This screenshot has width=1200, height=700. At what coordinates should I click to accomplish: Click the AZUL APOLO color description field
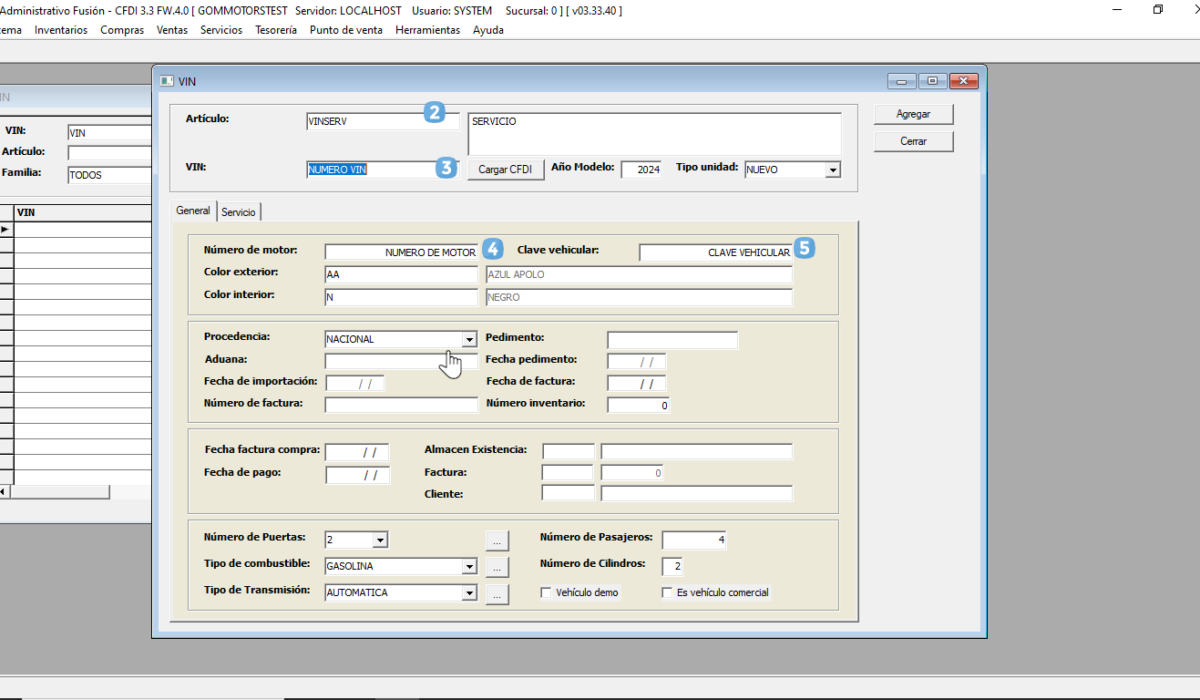click(639, 274)
